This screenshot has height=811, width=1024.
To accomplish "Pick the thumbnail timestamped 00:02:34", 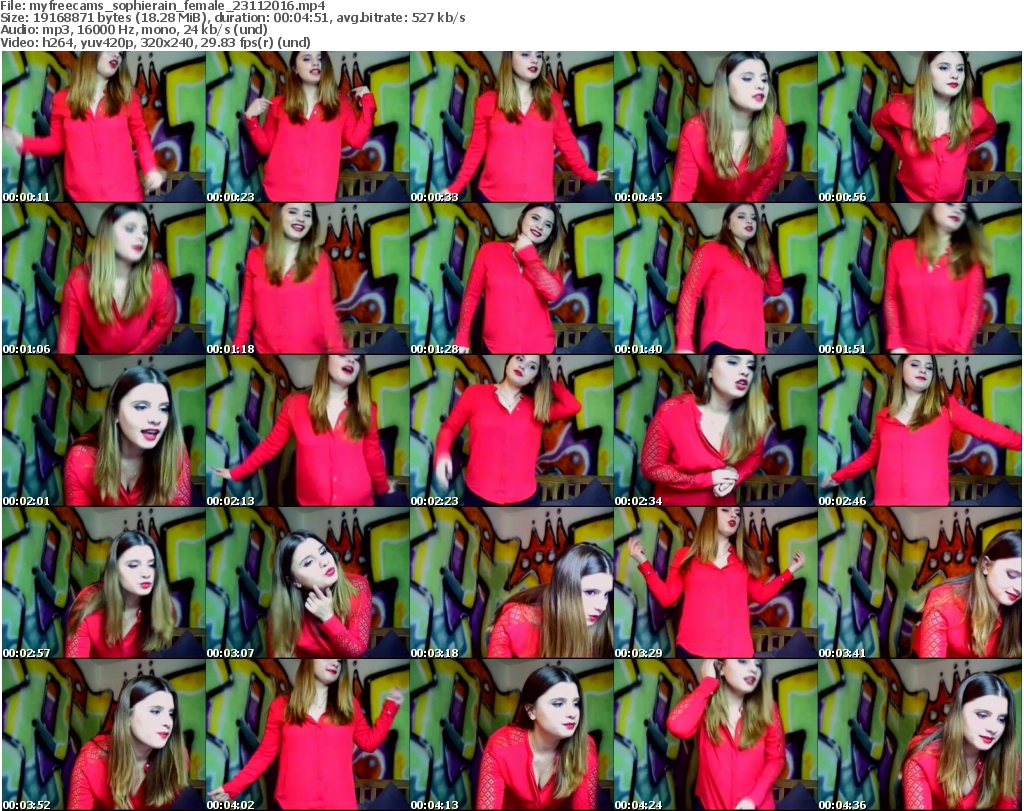I will tap(715, 431).
